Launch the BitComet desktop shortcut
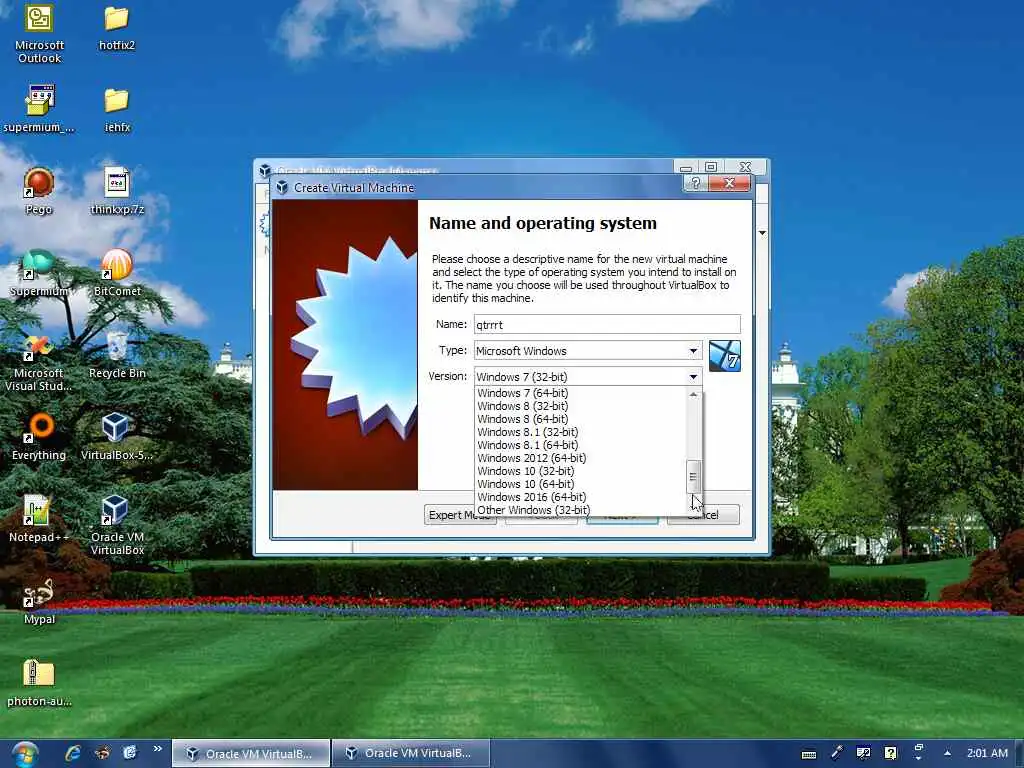 coord(117,273)
